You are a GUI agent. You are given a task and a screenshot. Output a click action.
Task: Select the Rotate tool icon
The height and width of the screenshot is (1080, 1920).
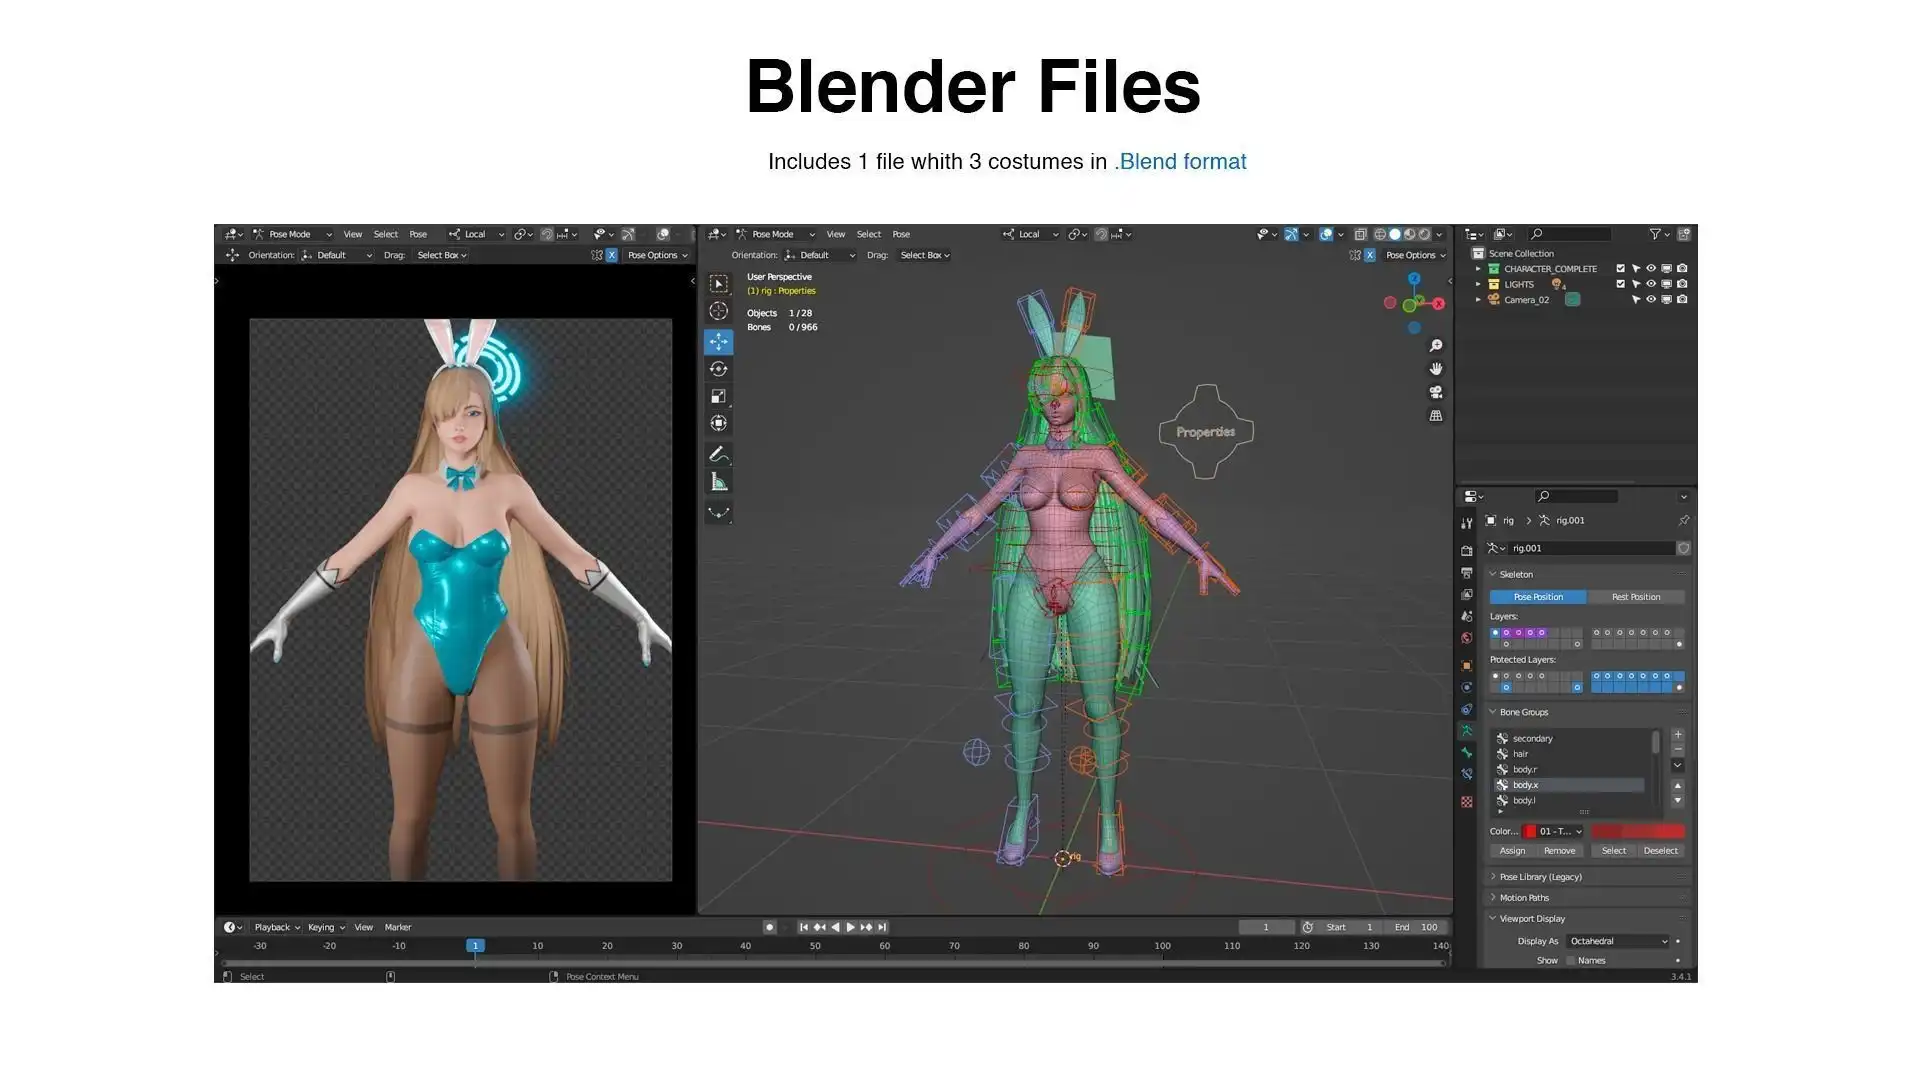[718, 369]
